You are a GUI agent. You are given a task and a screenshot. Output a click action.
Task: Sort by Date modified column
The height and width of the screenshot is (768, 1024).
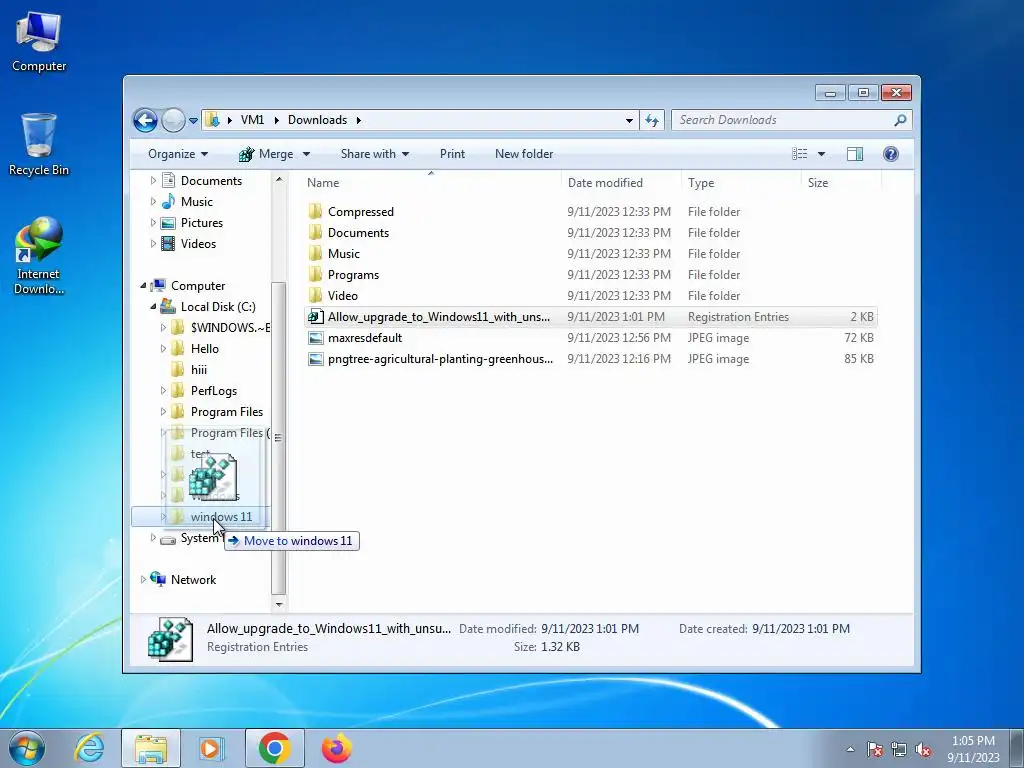(x=620, y=183)
